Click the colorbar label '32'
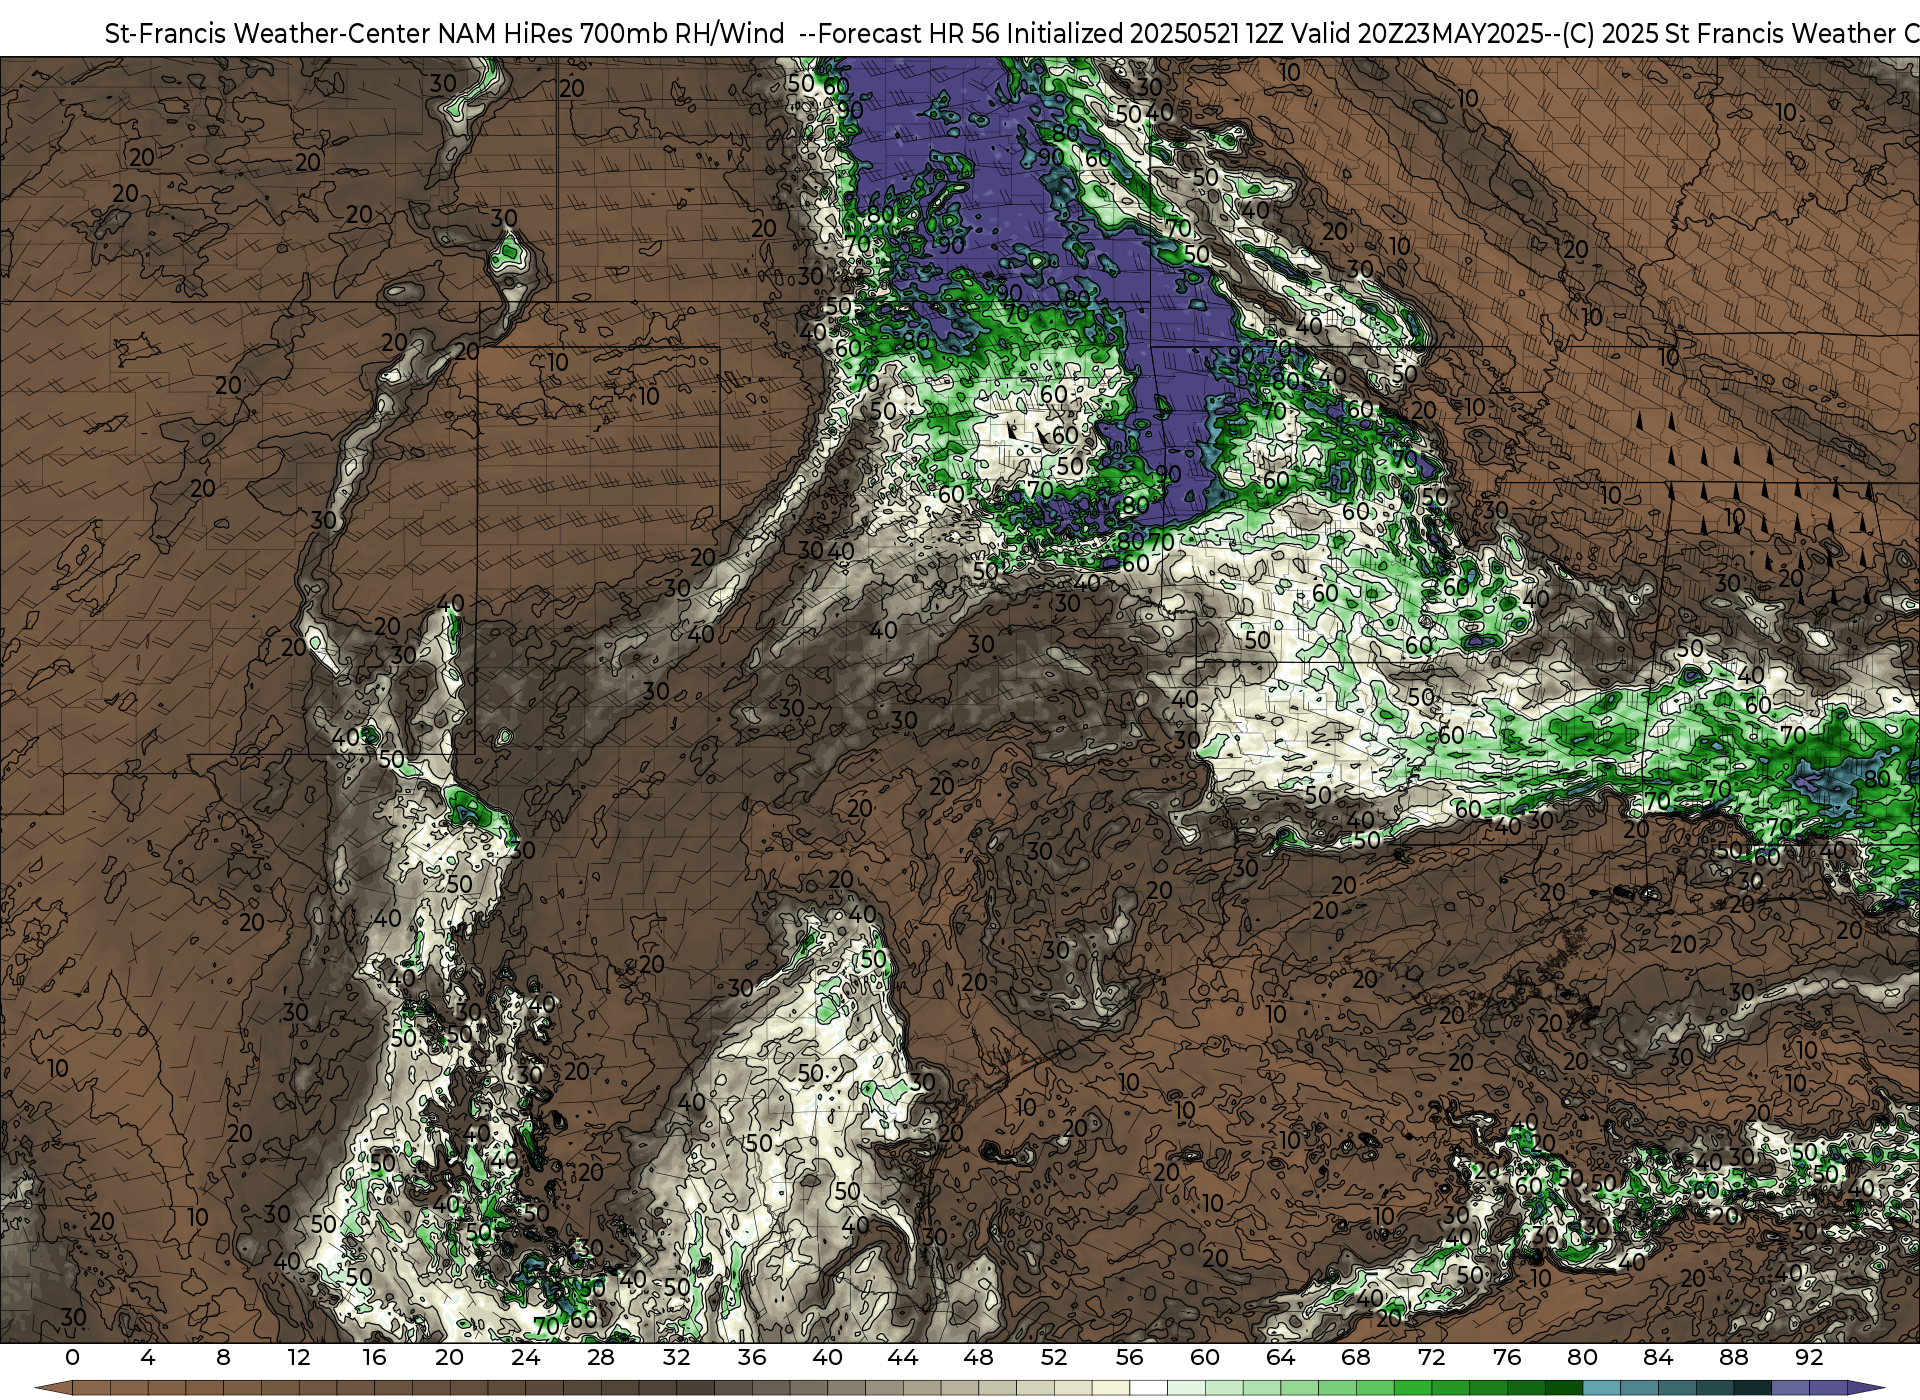This screenshot has height=1400, width=1920. tap(677, 1357)
